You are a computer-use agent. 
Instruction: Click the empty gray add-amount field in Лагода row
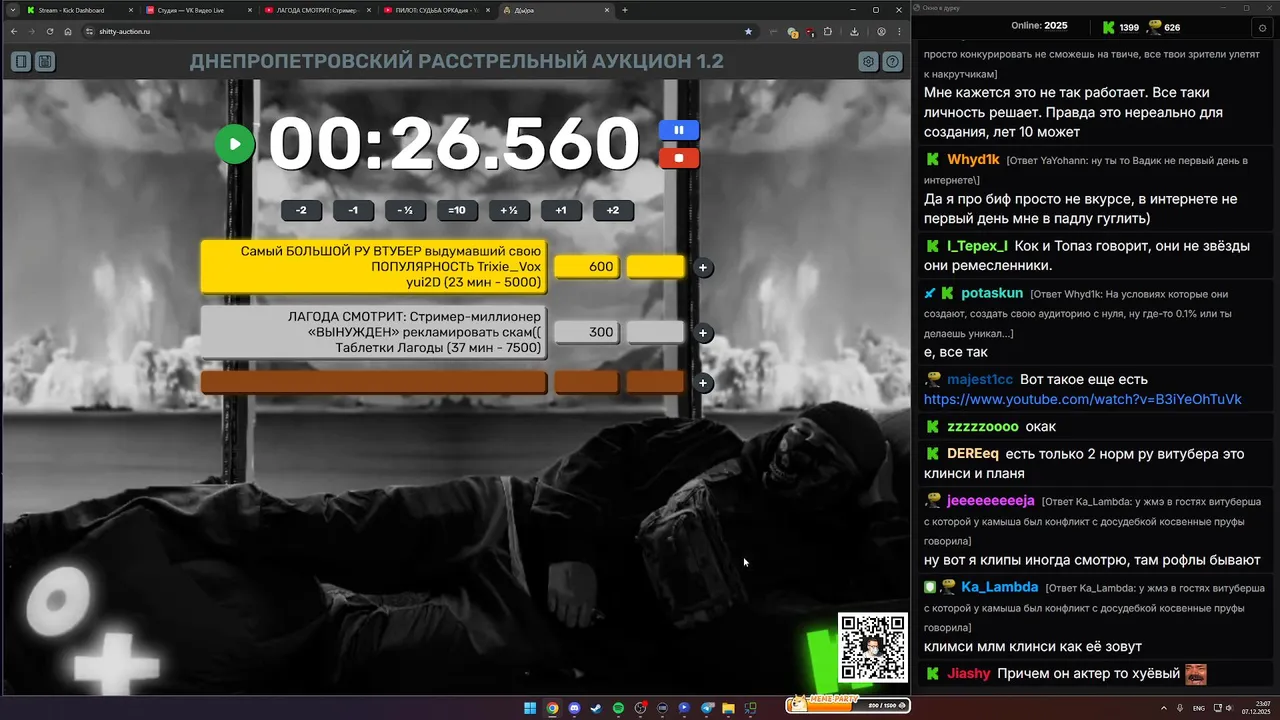(656, 333)
